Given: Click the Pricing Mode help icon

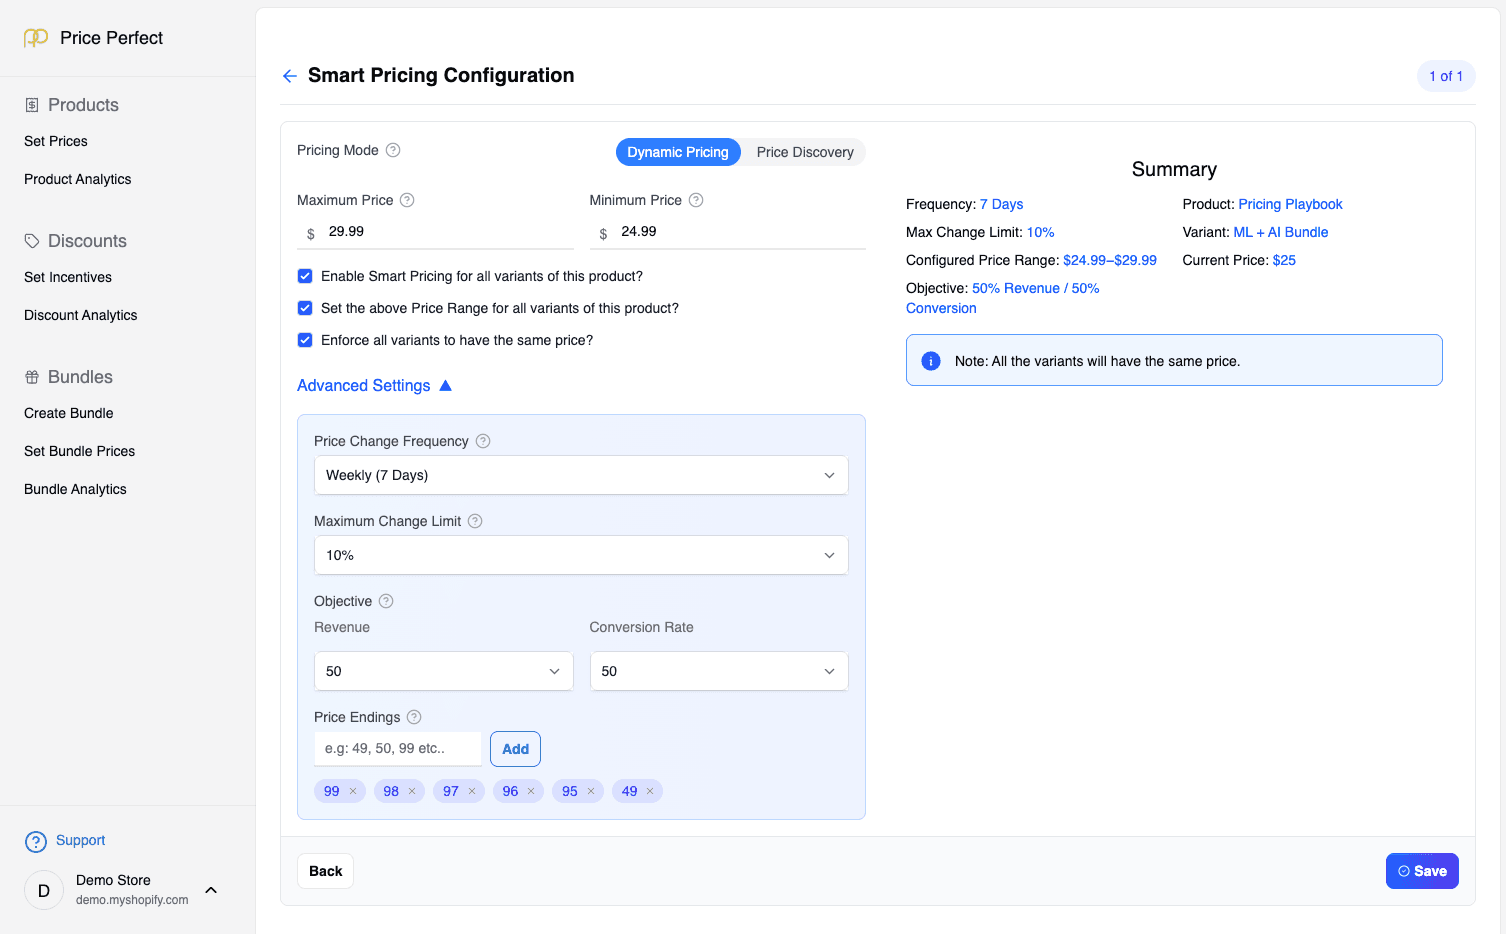Looking at the screenshot, I should click(x=393, y=150).
